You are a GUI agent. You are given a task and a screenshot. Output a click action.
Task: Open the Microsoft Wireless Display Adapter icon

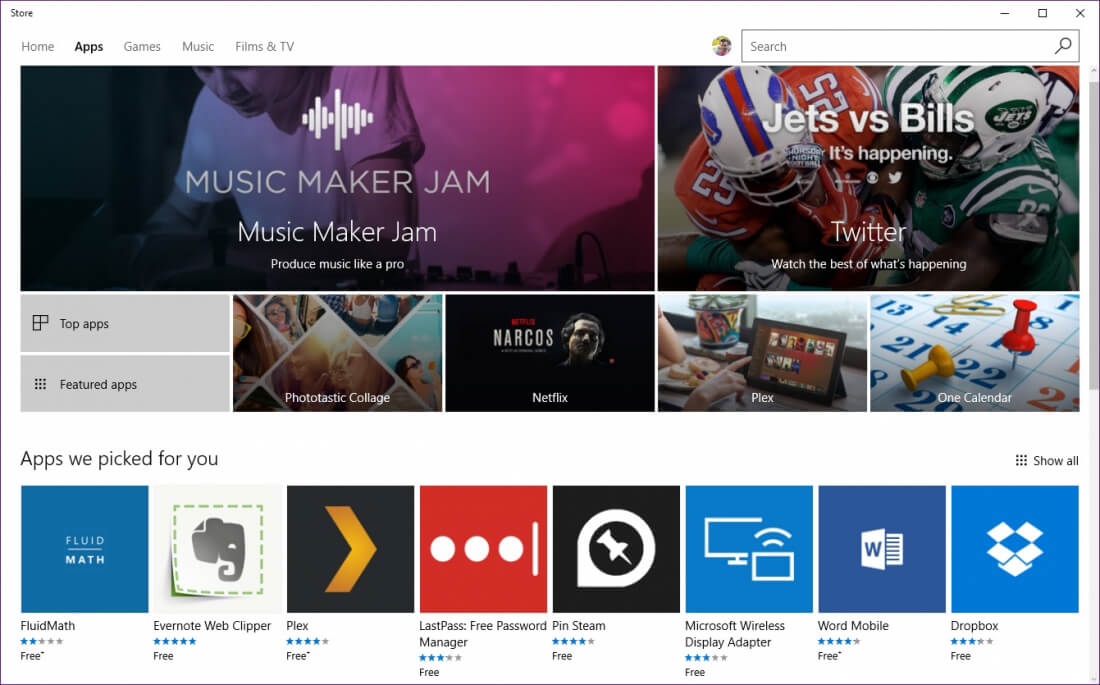pos(749,549)
